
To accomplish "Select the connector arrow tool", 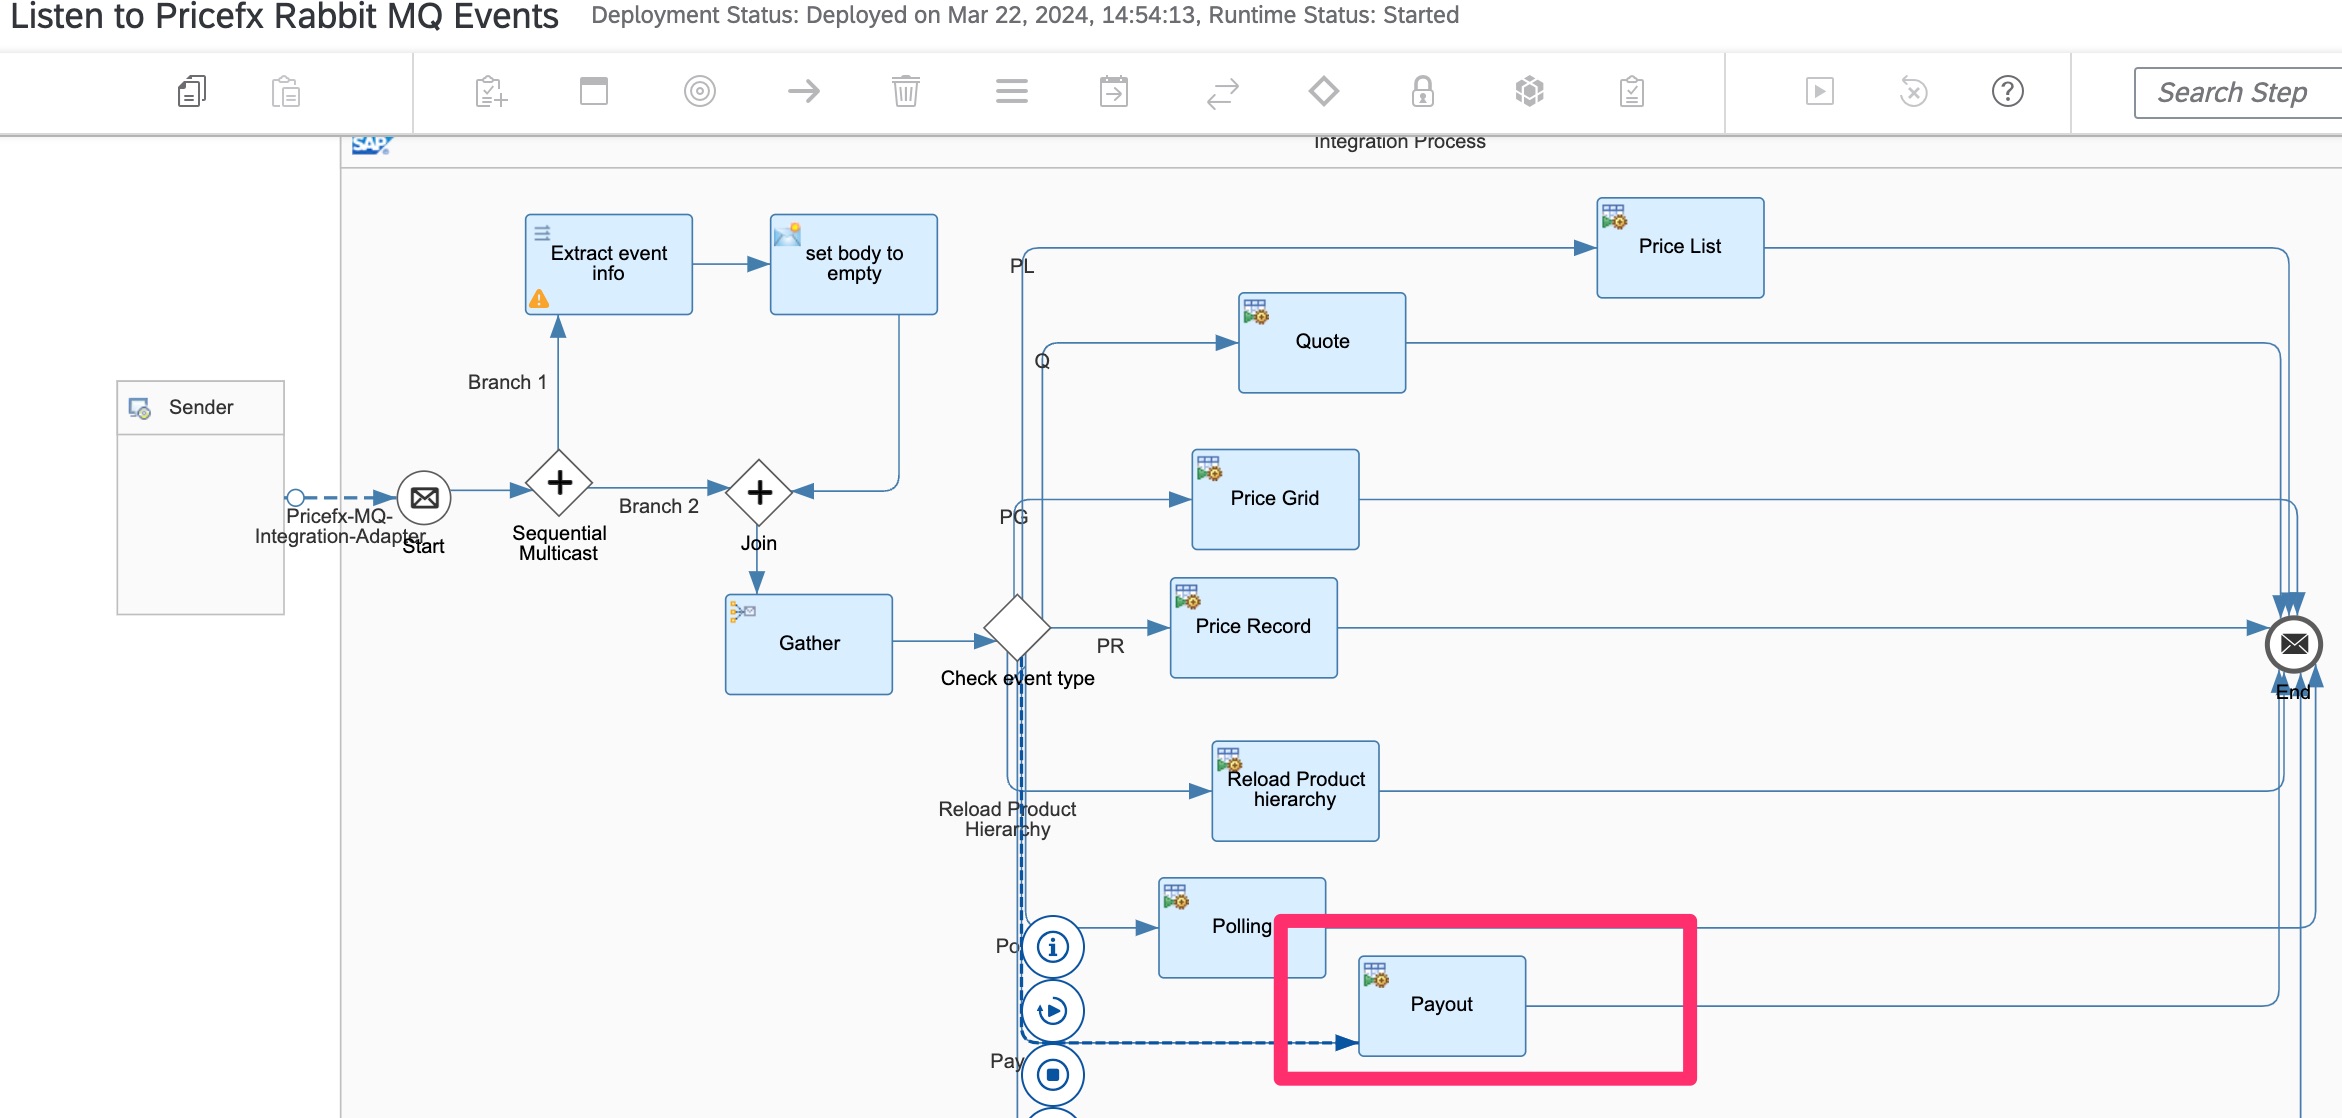I will (803, 92).
